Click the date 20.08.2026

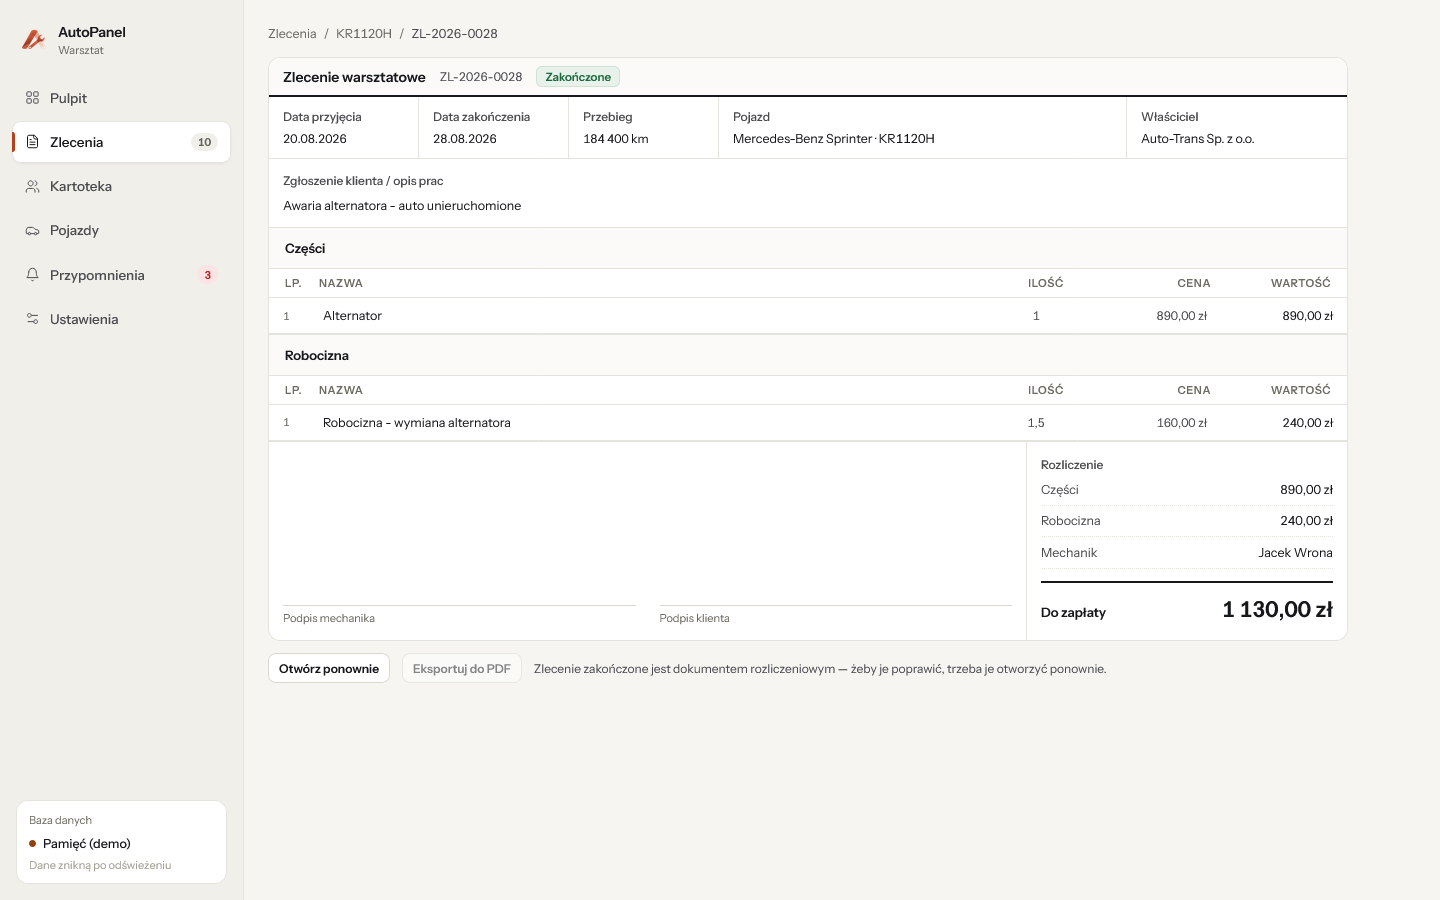click(315, 139)
